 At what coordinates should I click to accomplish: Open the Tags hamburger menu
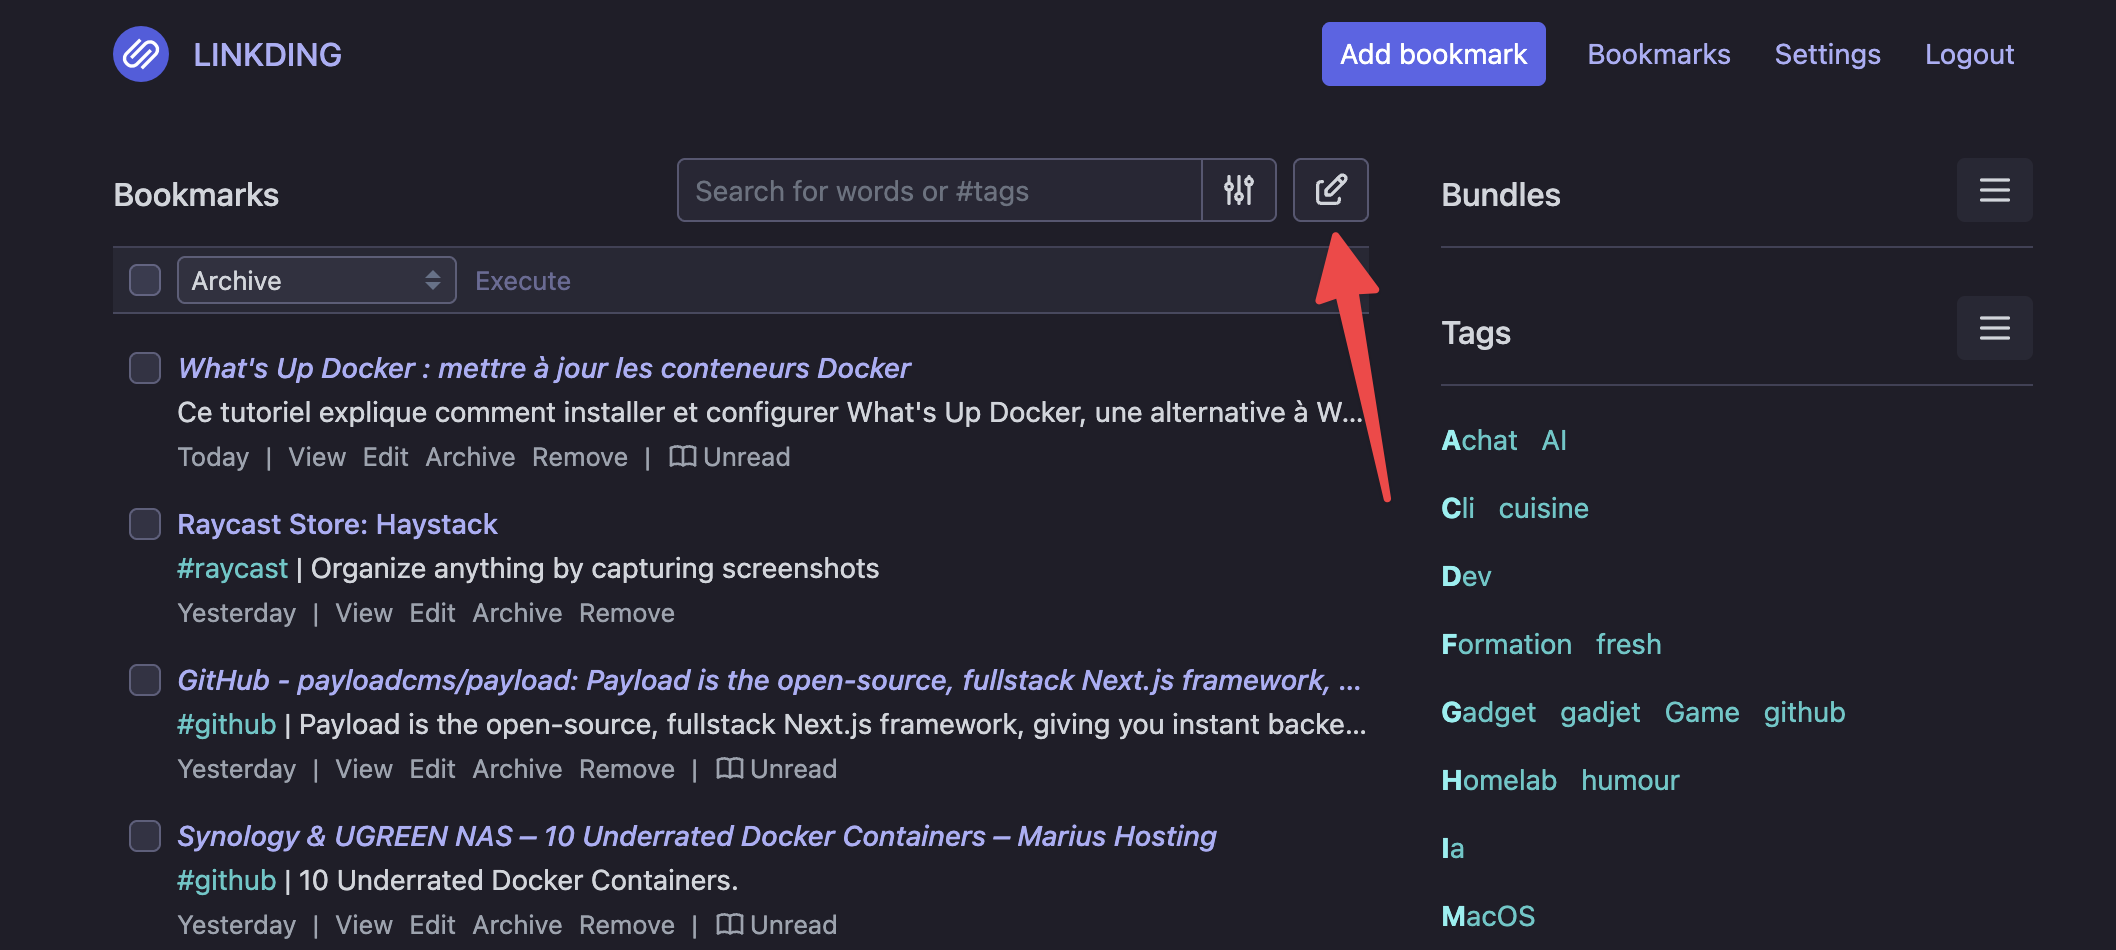[x=1994, y=328]
